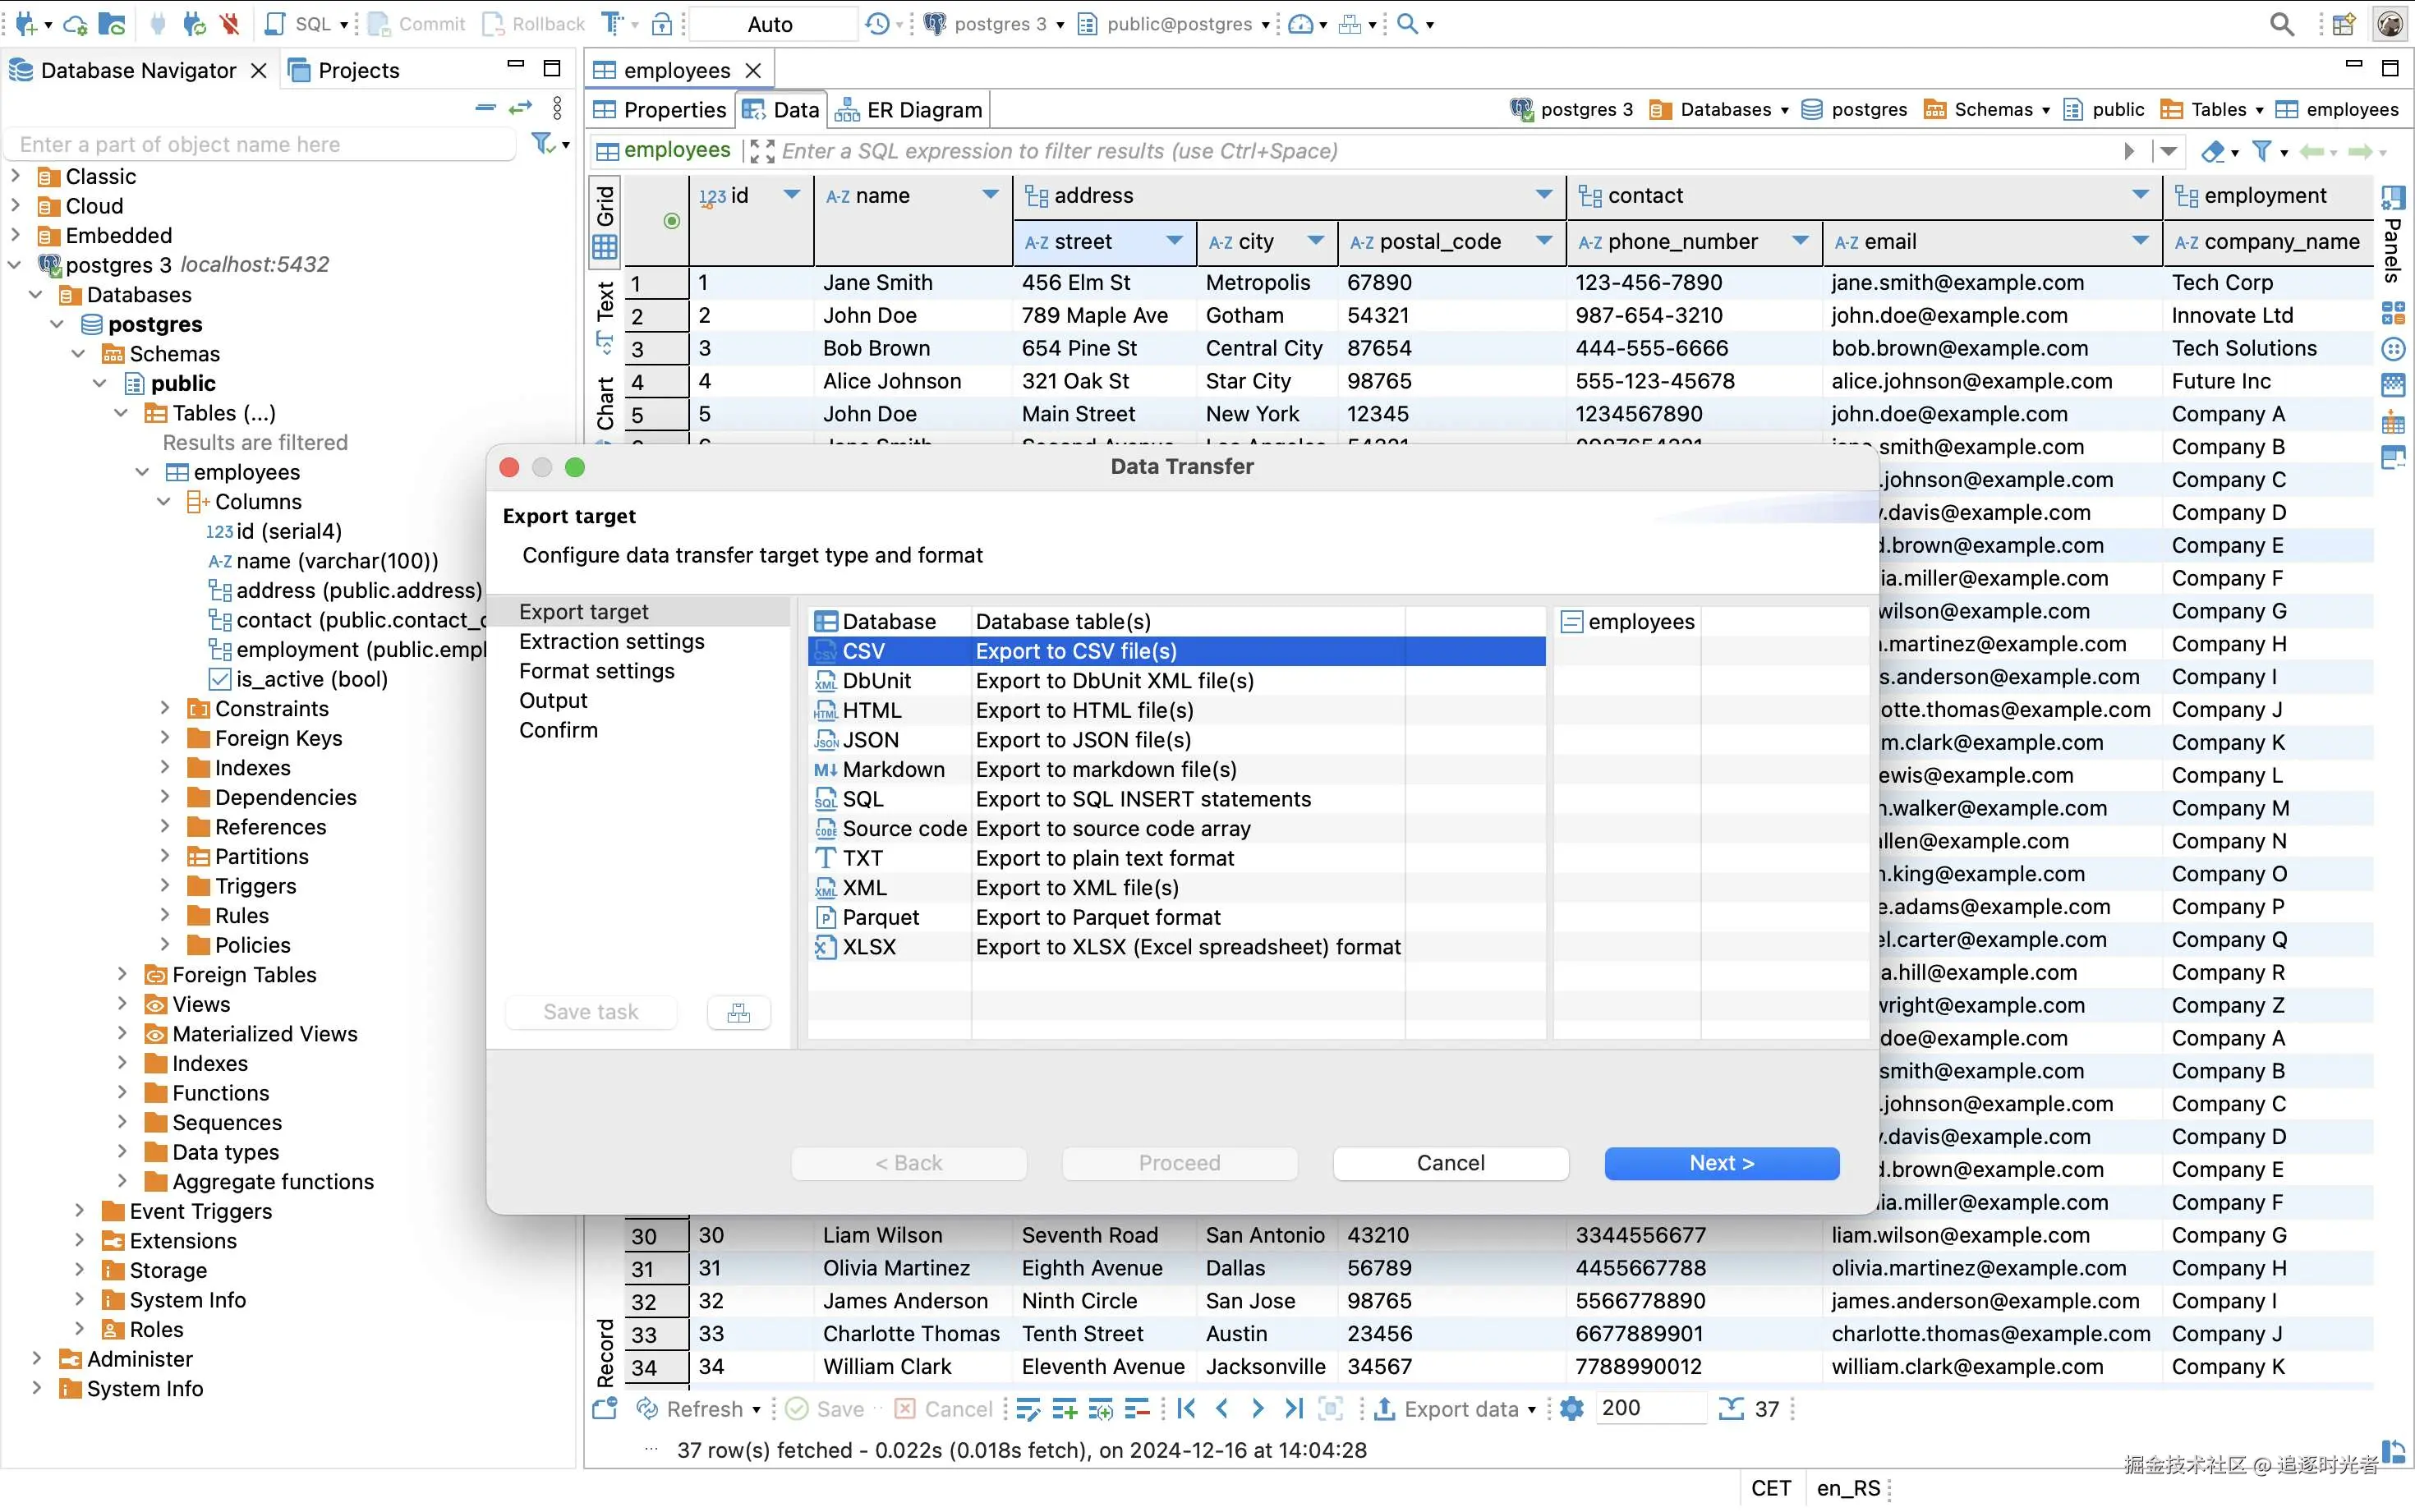The image size is (2415, 1512).
Task: Open the id column filter dropdown
Action: point(791,195)
